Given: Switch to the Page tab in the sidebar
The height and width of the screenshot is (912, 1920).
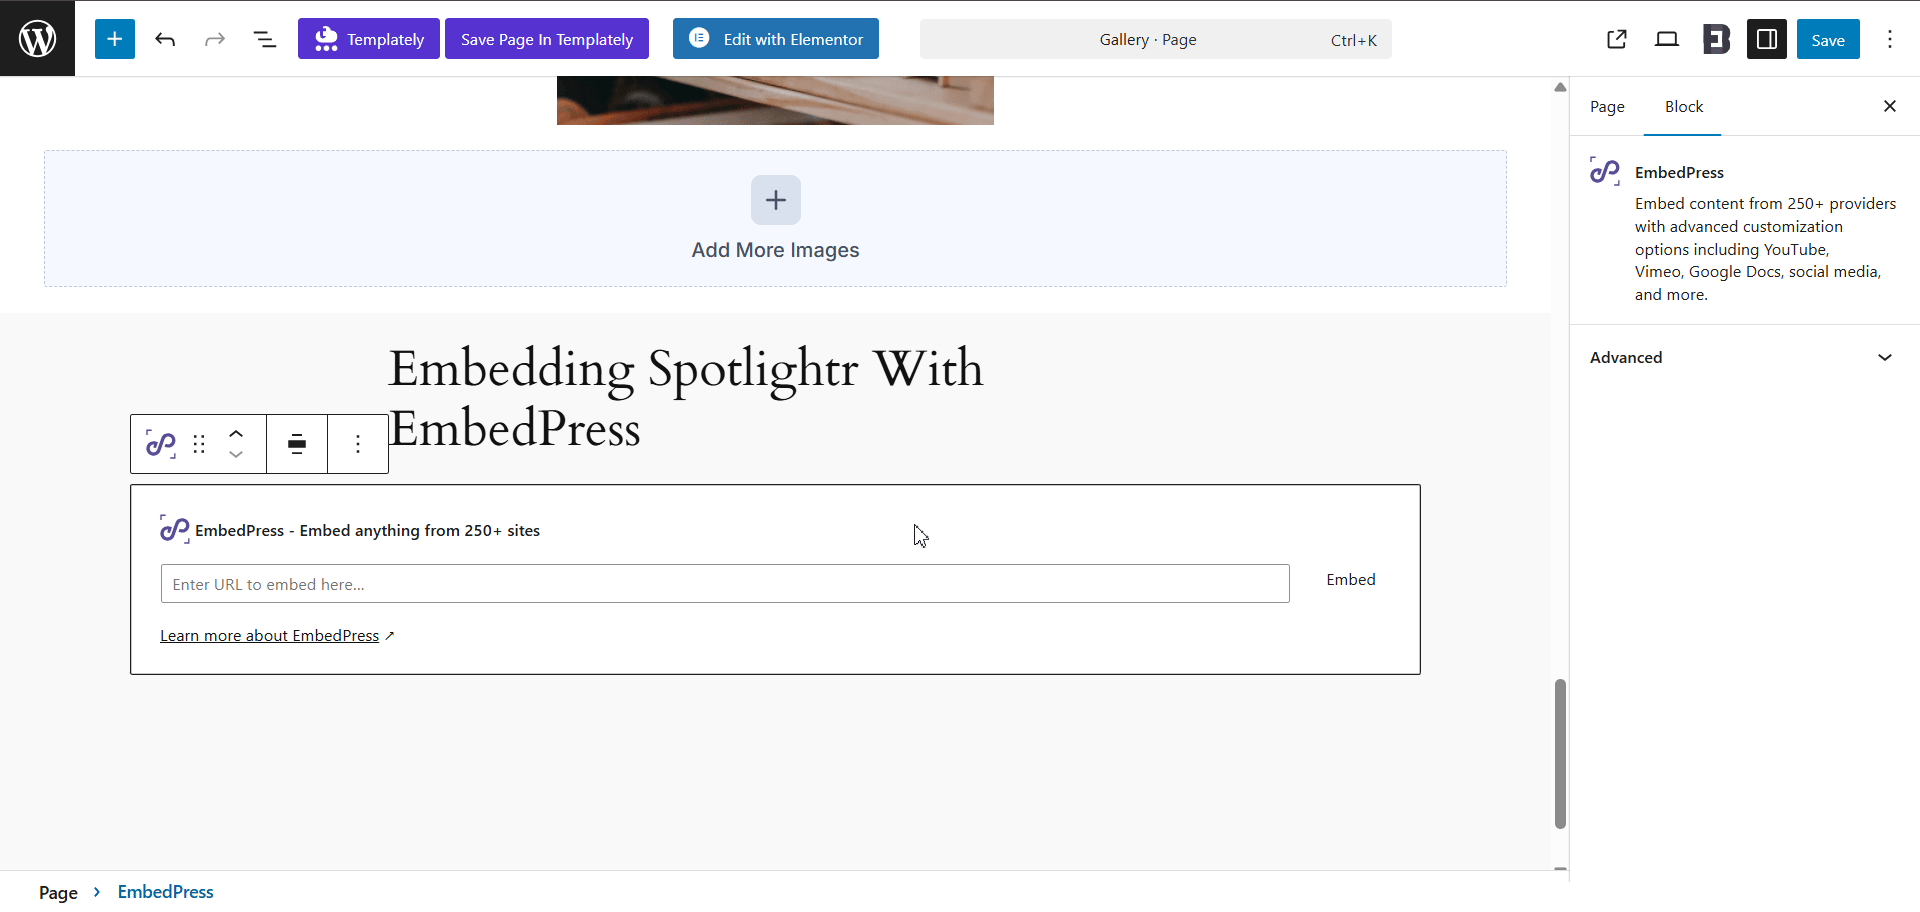Looking at the screenshot, I should 1607,106.
